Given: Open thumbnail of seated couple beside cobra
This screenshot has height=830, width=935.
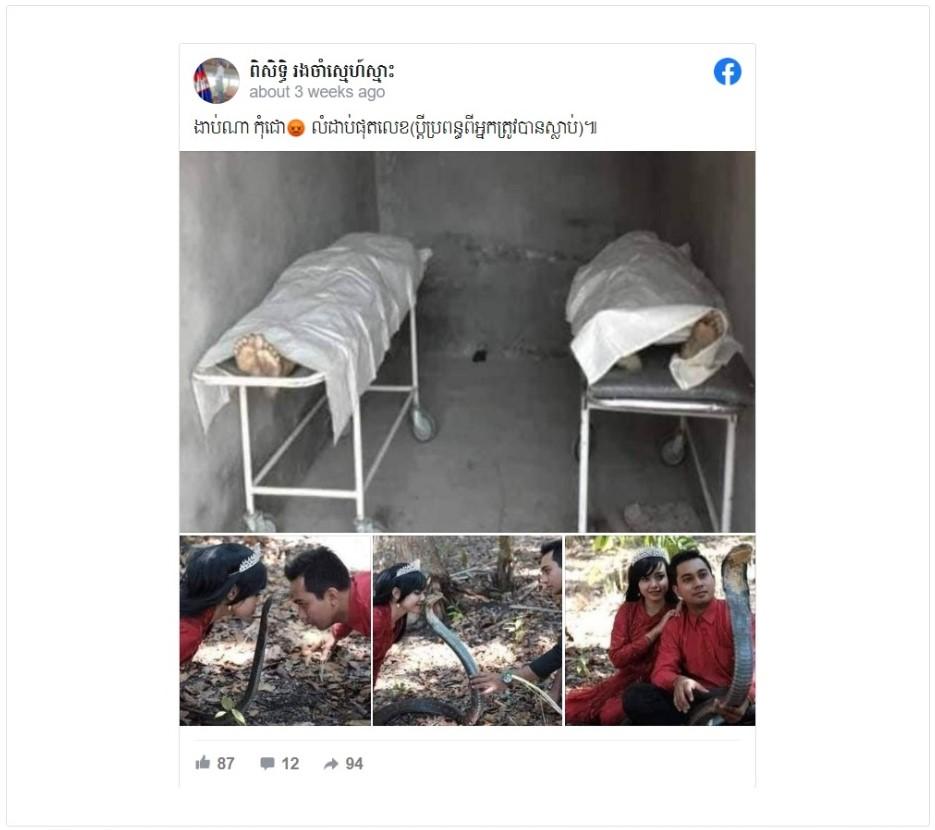Looking at the screenshot, I should 660,630.
